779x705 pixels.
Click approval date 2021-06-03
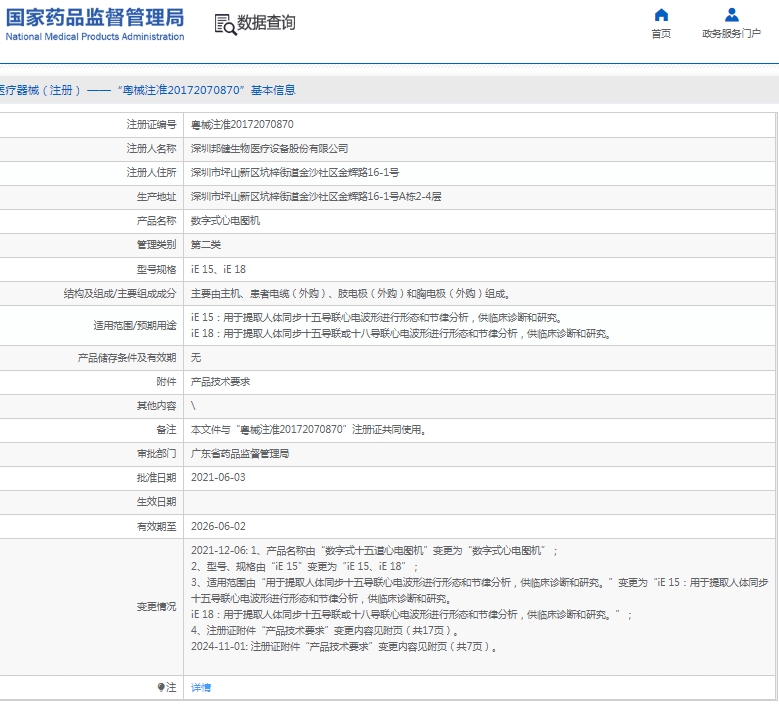pos(218,477)
